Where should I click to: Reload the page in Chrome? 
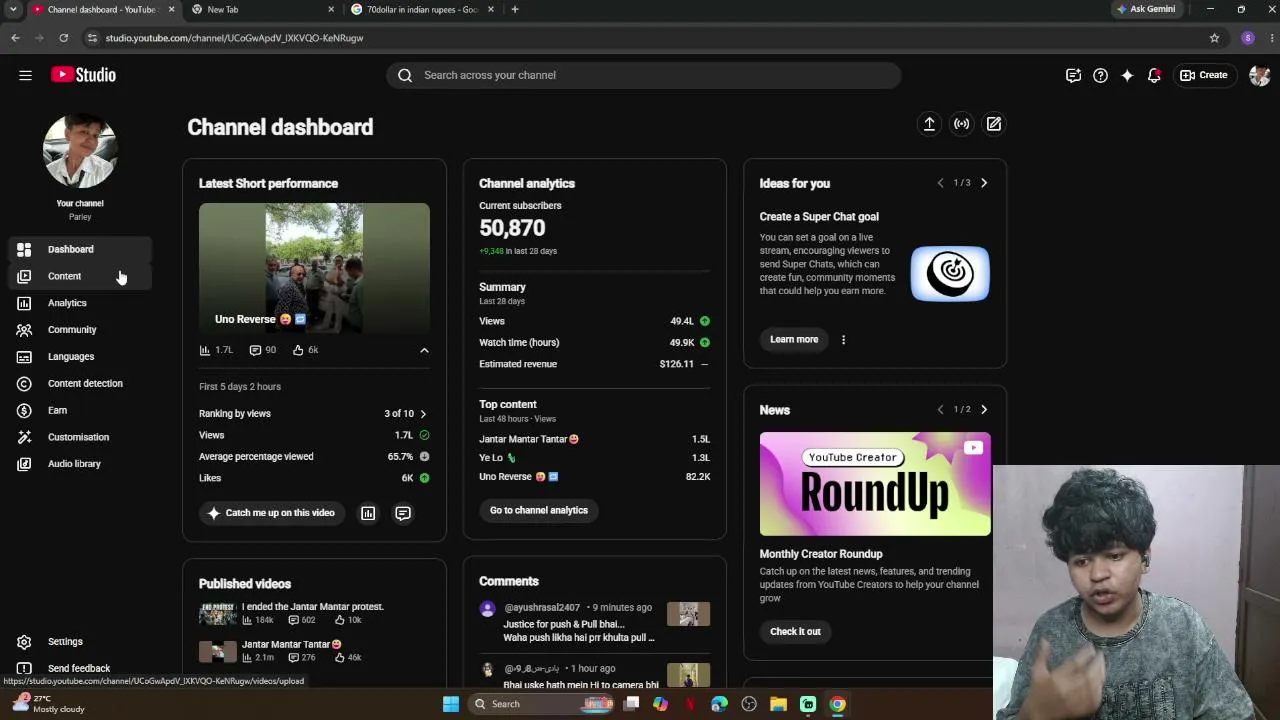tap(63, 38)
